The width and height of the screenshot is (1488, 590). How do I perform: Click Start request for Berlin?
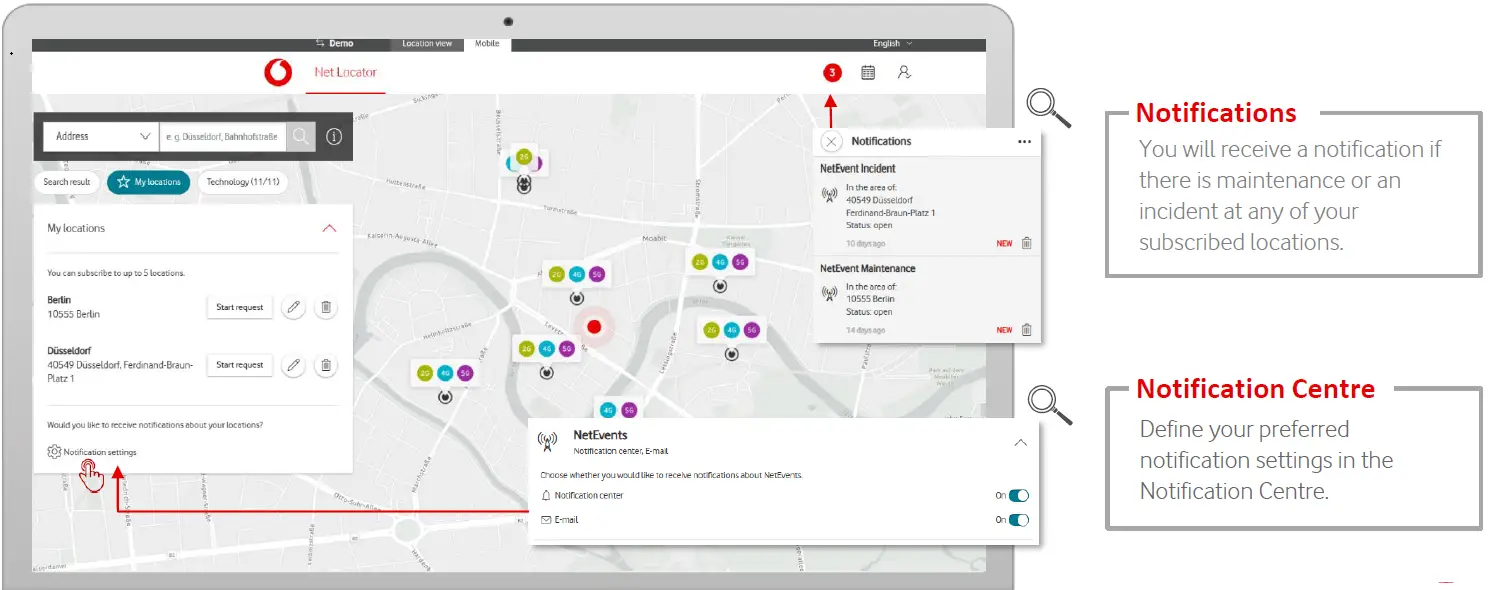(x=240, y=308)
